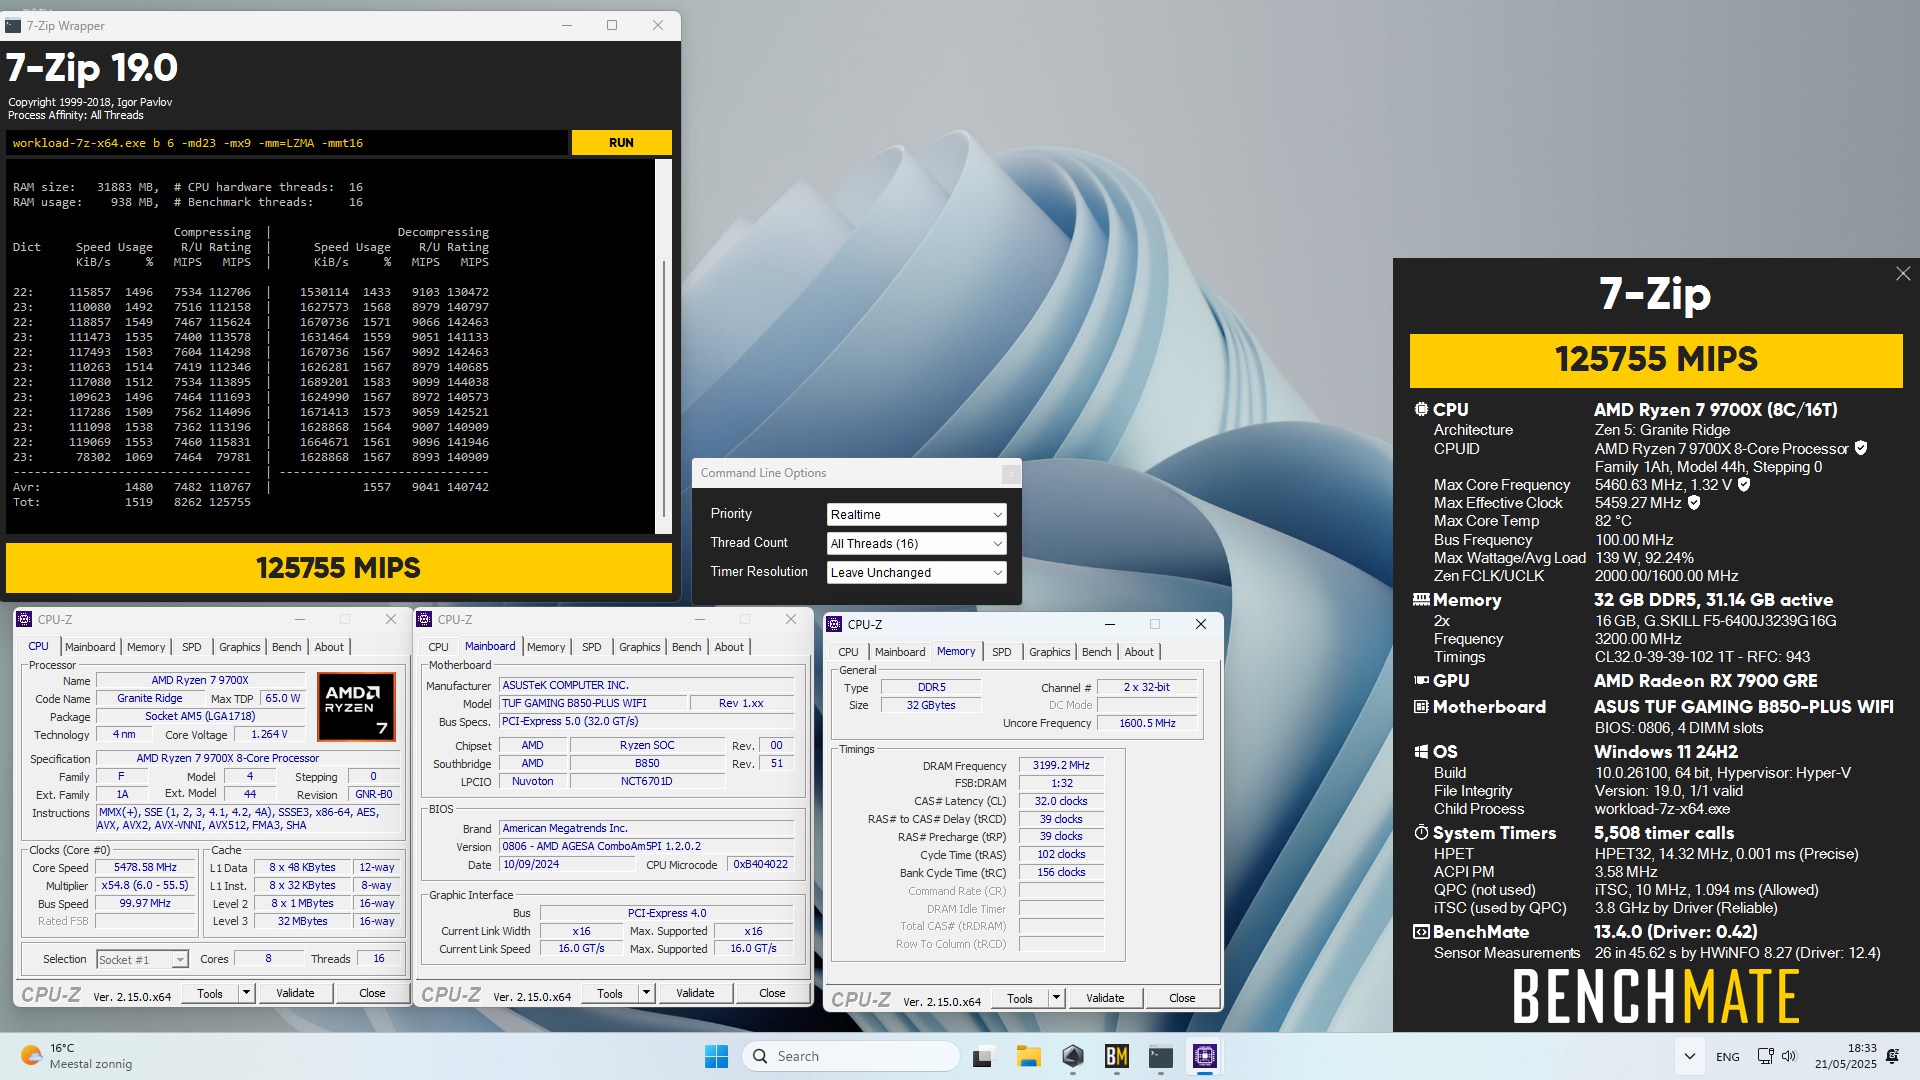Screen dimensions: 1920x1080
Task: Open SPD tab in left CPU-Z window
Action: (192, 647)
